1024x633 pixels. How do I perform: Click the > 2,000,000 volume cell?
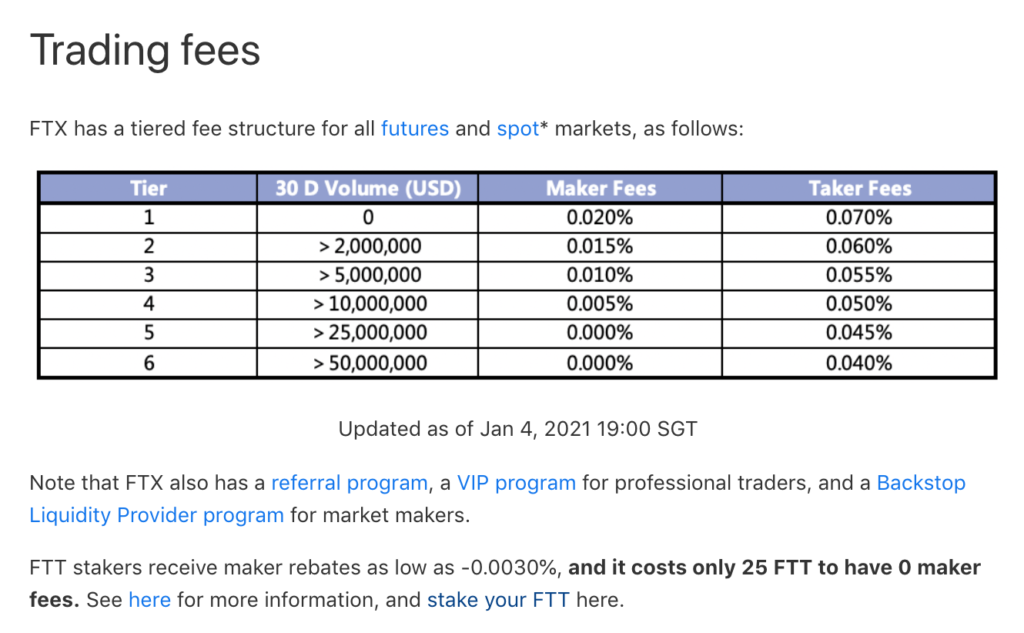[368, 246]
